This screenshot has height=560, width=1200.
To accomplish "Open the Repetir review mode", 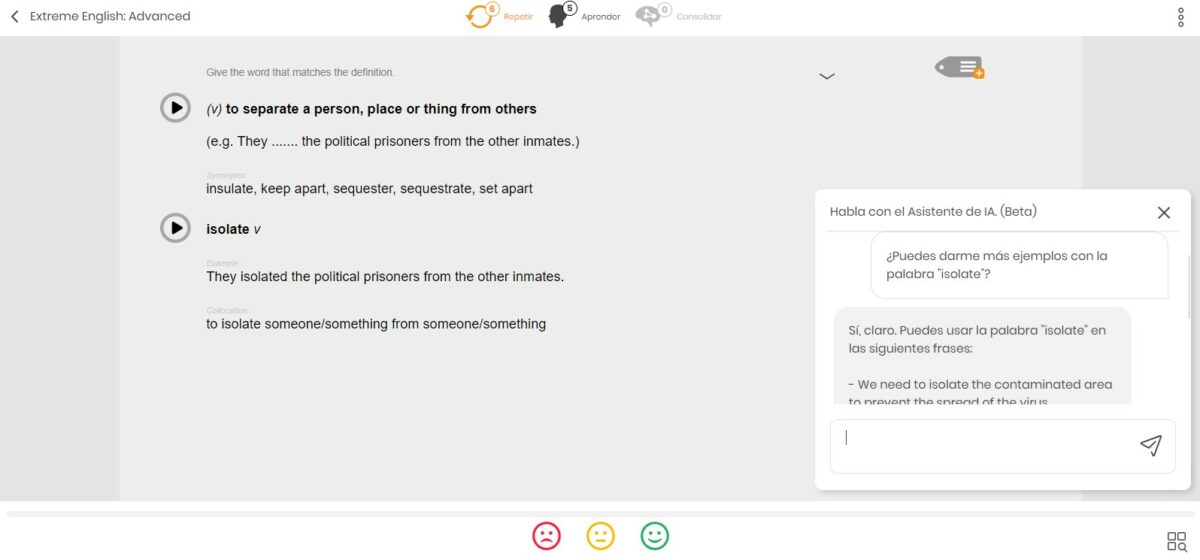I will pyautogui.click(x=500, y=16).
